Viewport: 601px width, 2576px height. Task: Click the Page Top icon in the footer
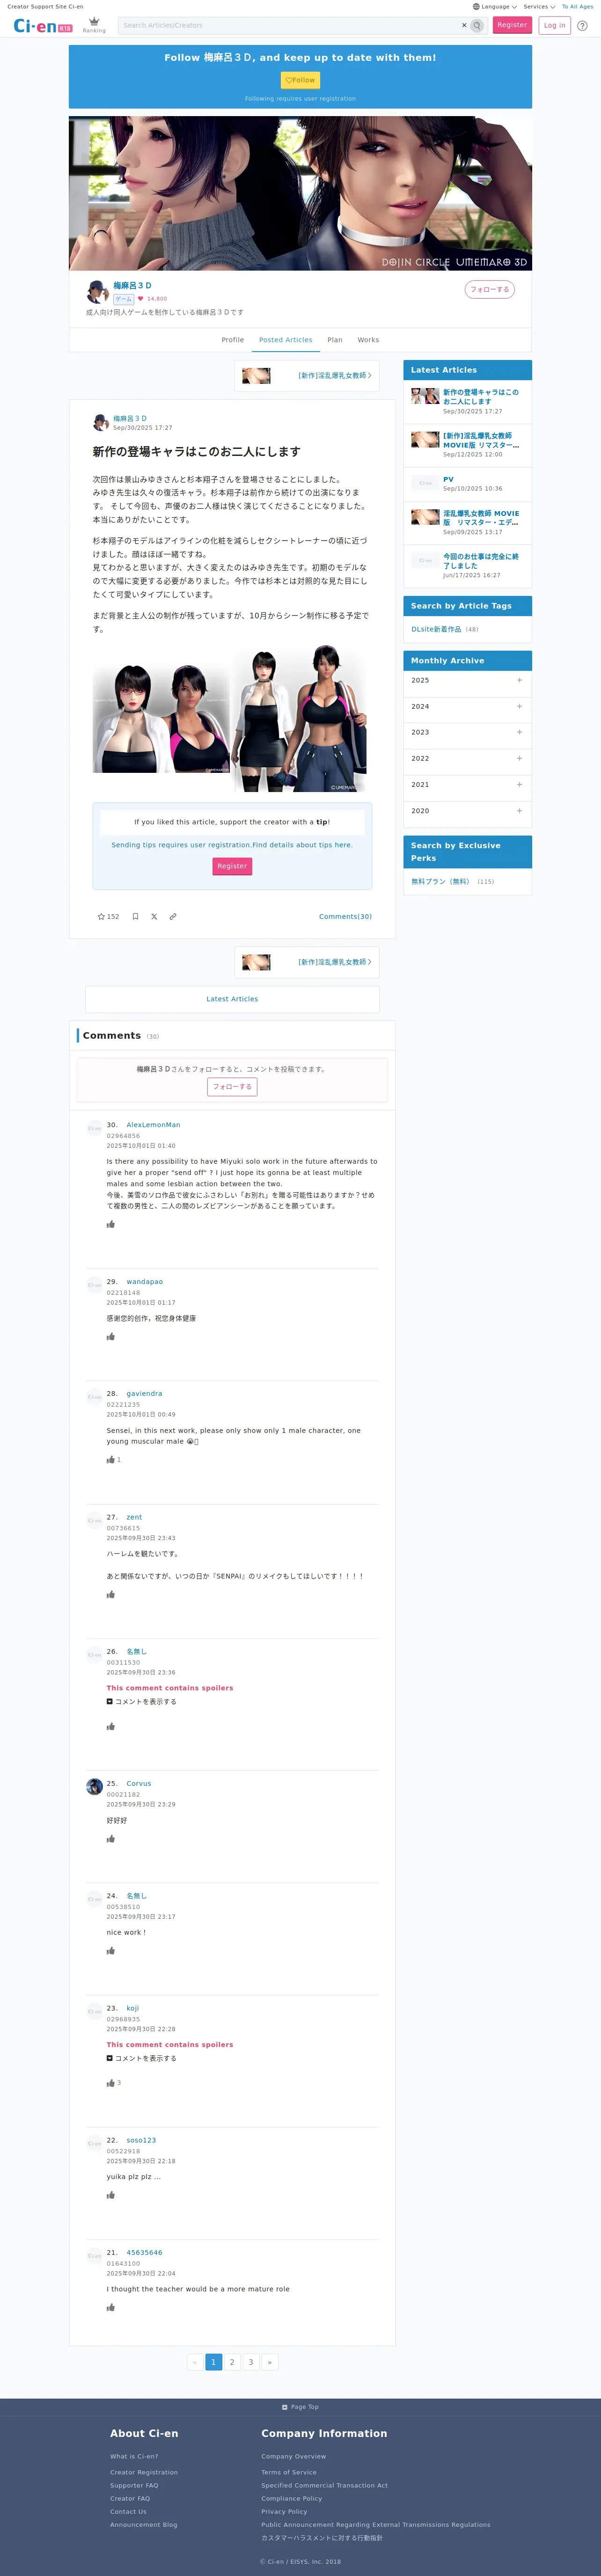(x=285, y=2407)
